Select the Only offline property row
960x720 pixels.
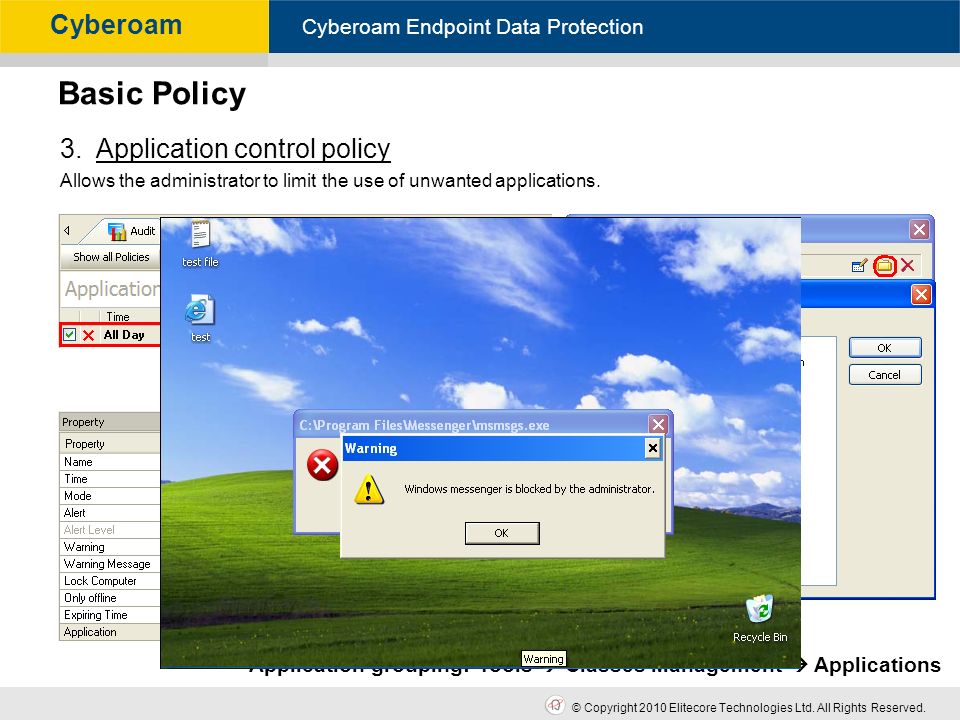point(110,598)
